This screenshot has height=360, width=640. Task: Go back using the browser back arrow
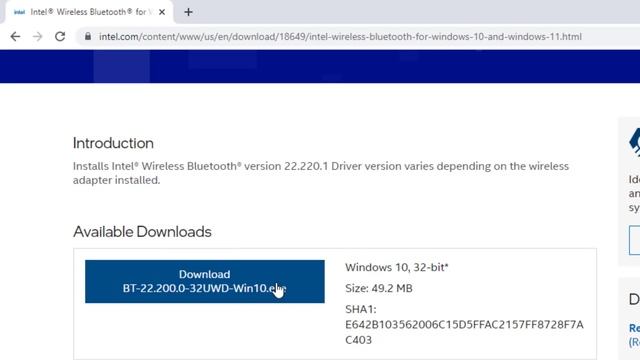click(x=15, y=37)
